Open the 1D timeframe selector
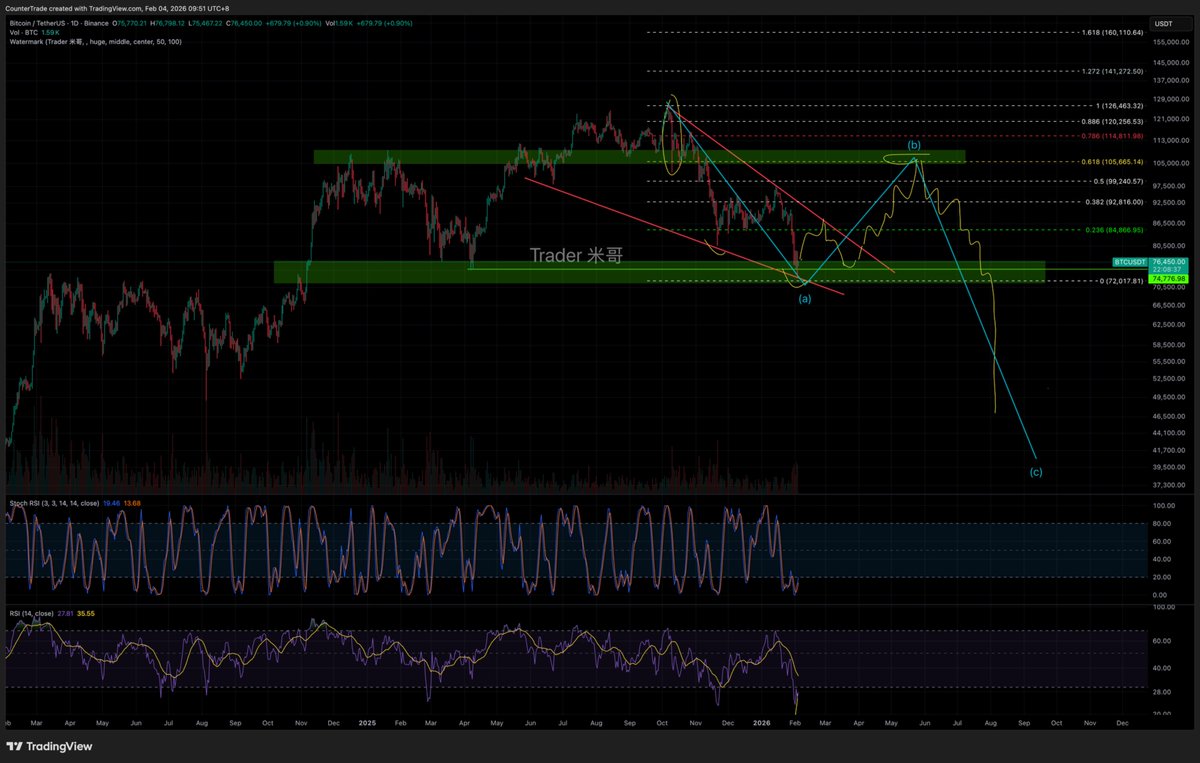The image size is (1200, 763). point(72,22)
